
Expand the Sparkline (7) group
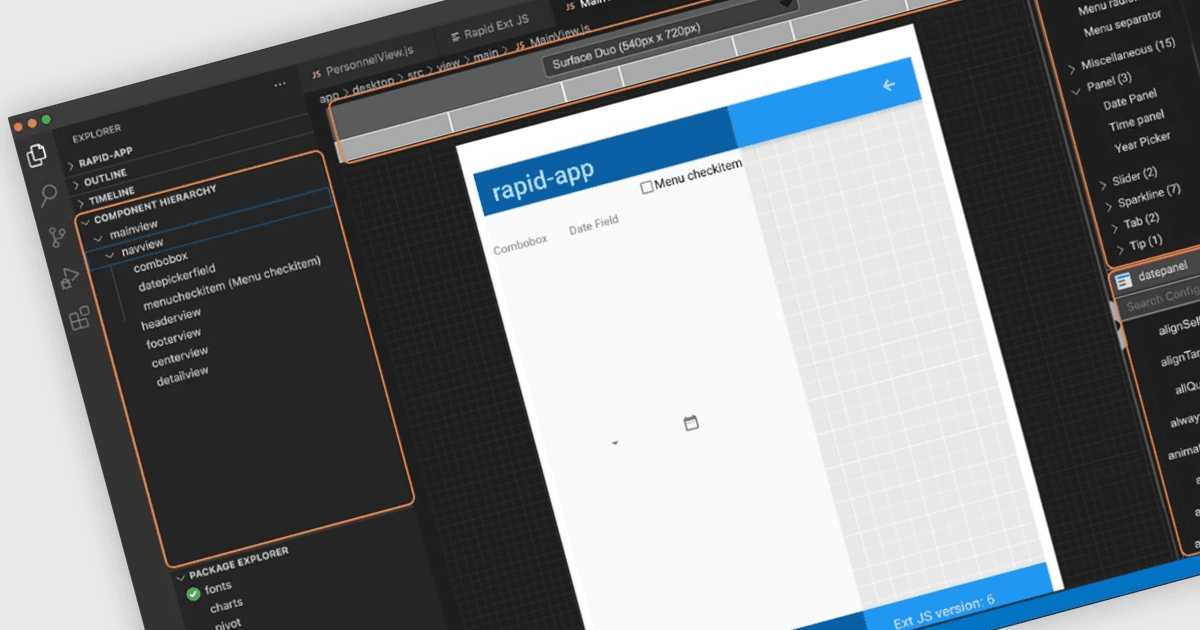coord(1107,207)
